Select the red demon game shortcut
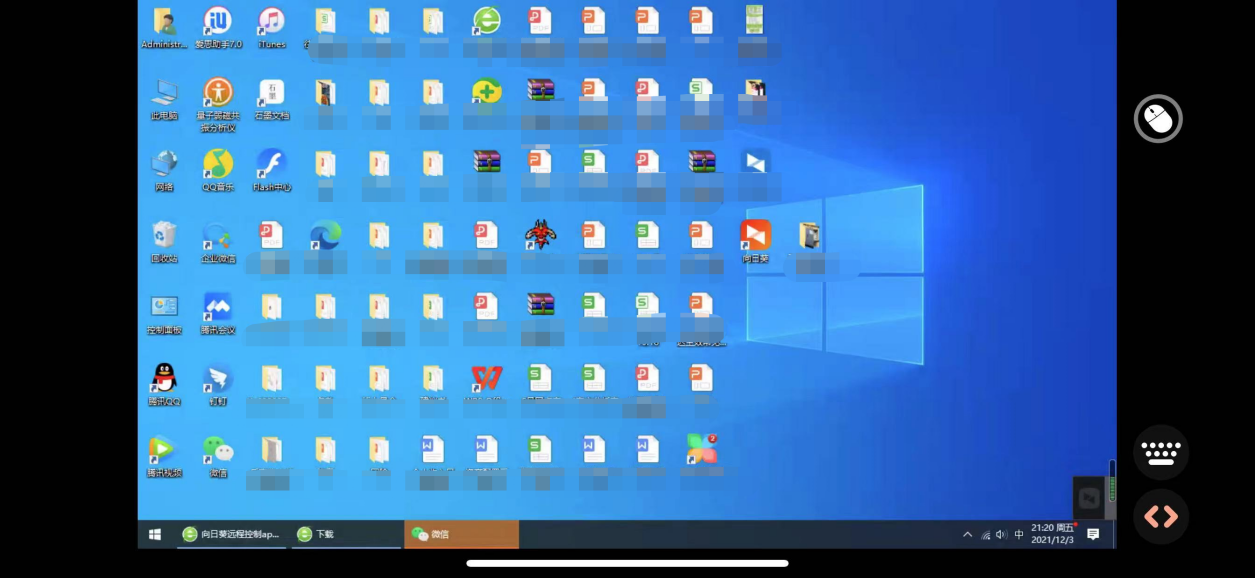Image resolution: width=1255 pixels, height=578 pixels. (x=540, y=235)
